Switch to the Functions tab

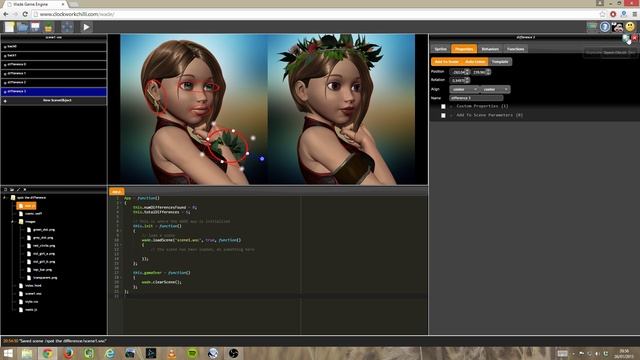tap(515, 49)
